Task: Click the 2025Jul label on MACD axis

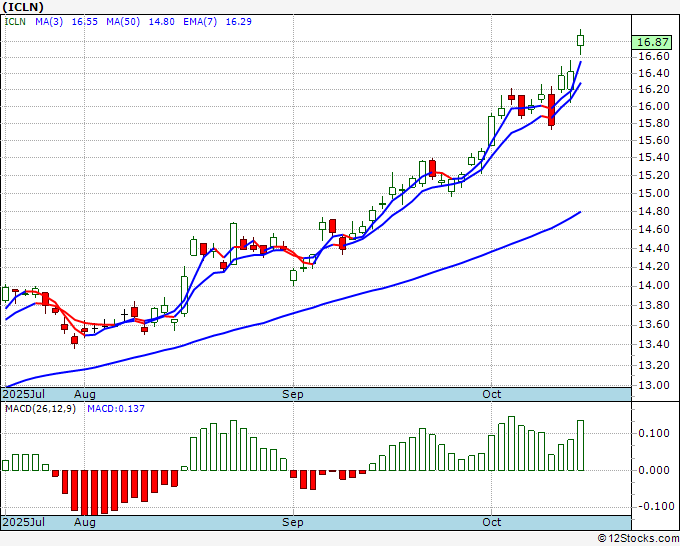Action: coord(24,522)
